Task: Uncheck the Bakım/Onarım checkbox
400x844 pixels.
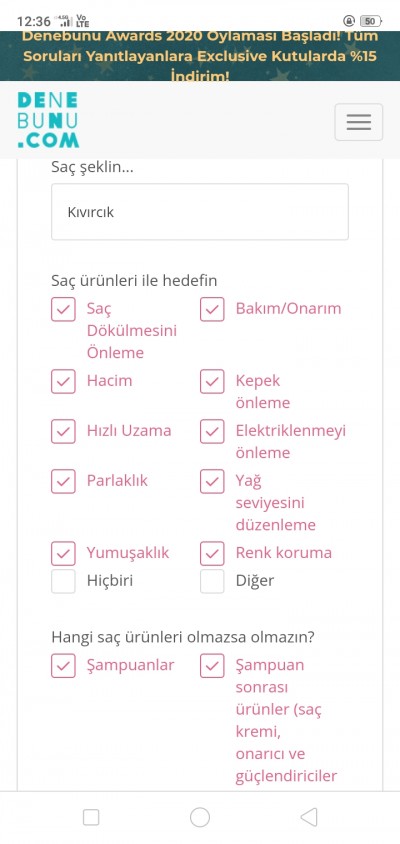Action: click(212, 310)
